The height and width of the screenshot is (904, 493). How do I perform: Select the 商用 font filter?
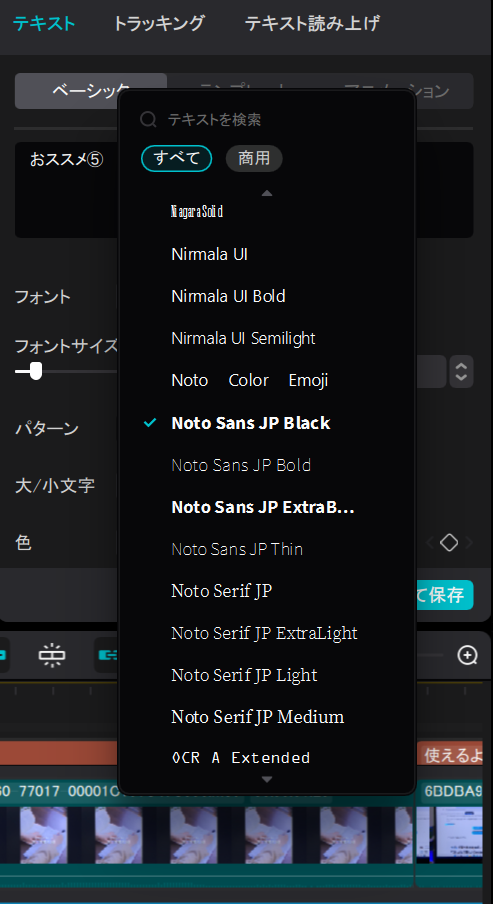254,158
